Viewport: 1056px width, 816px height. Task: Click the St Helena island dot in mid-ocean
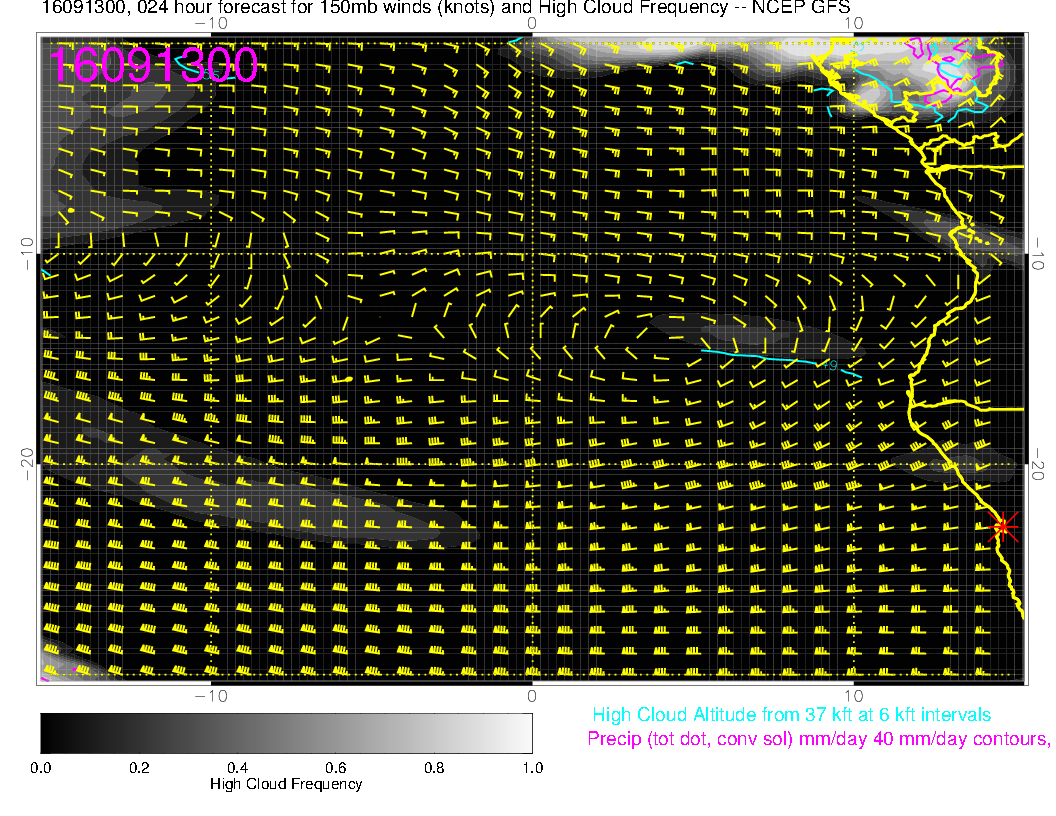[348, 380]
